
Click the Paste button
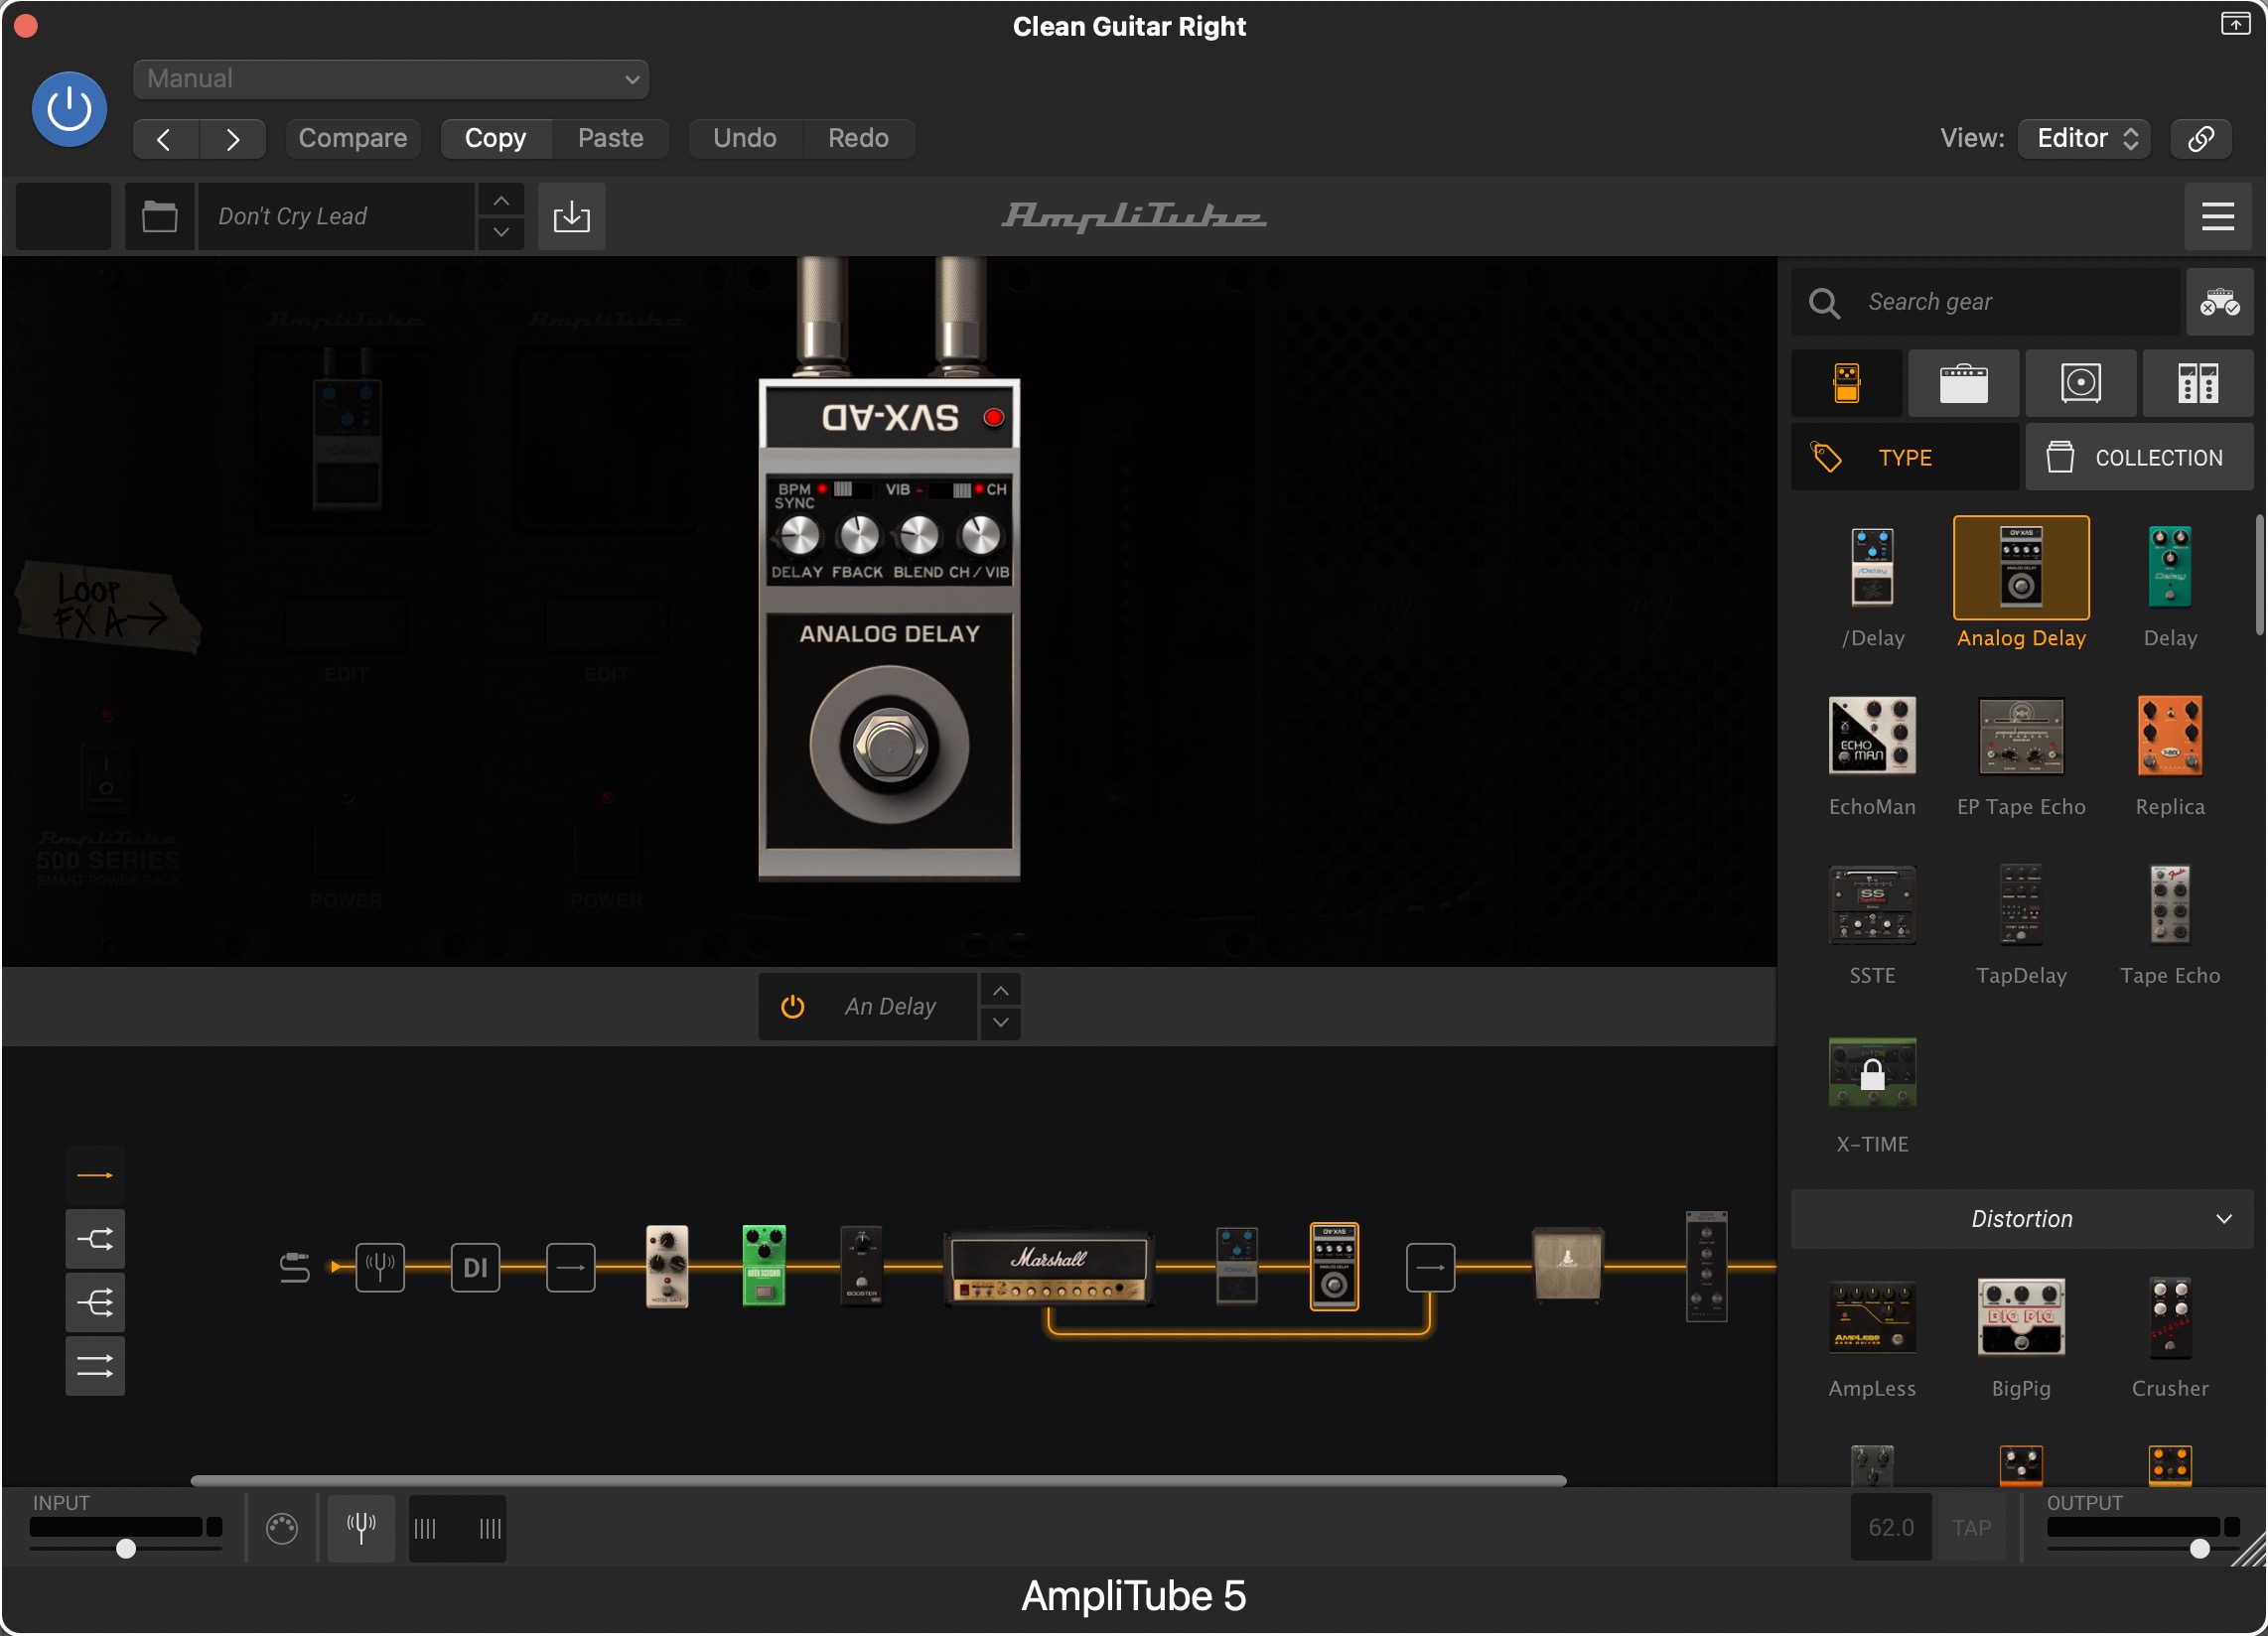click(610, 138)
